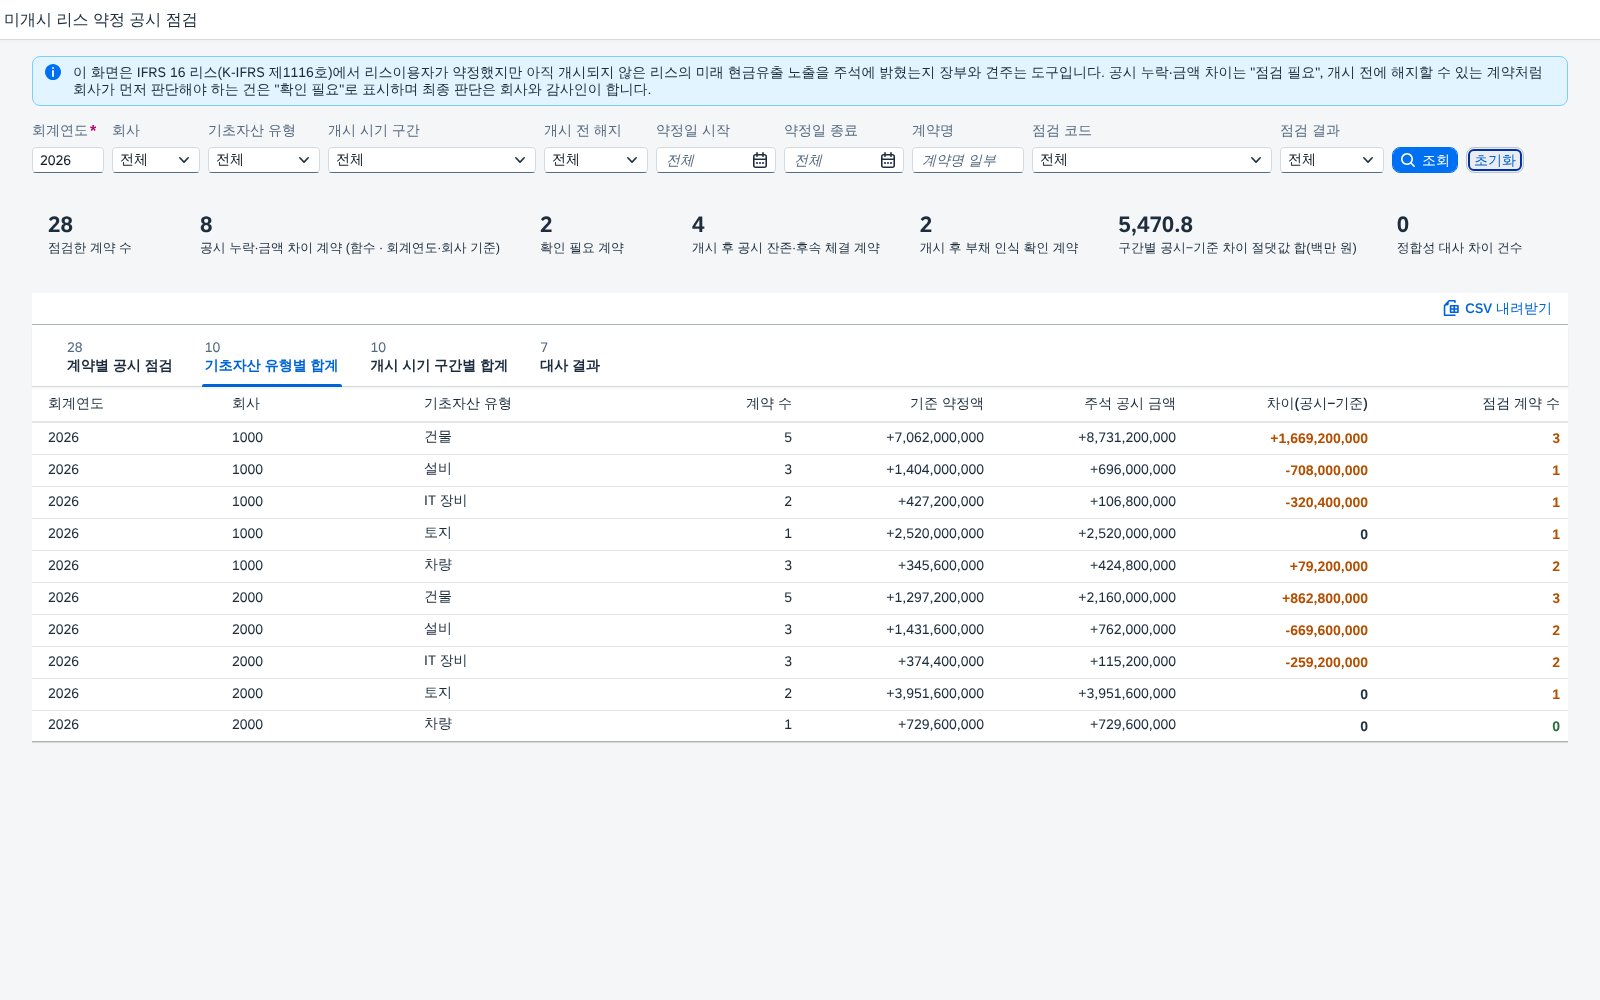Switch to 개시 시기 구간별 합계 tab

439,357
